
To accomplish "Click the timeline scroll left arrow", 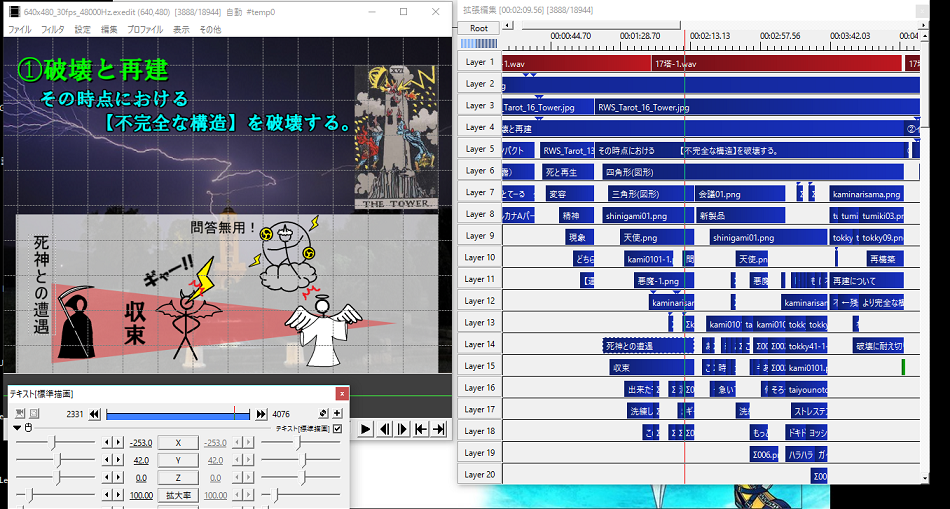I will (x=508, y=25).
